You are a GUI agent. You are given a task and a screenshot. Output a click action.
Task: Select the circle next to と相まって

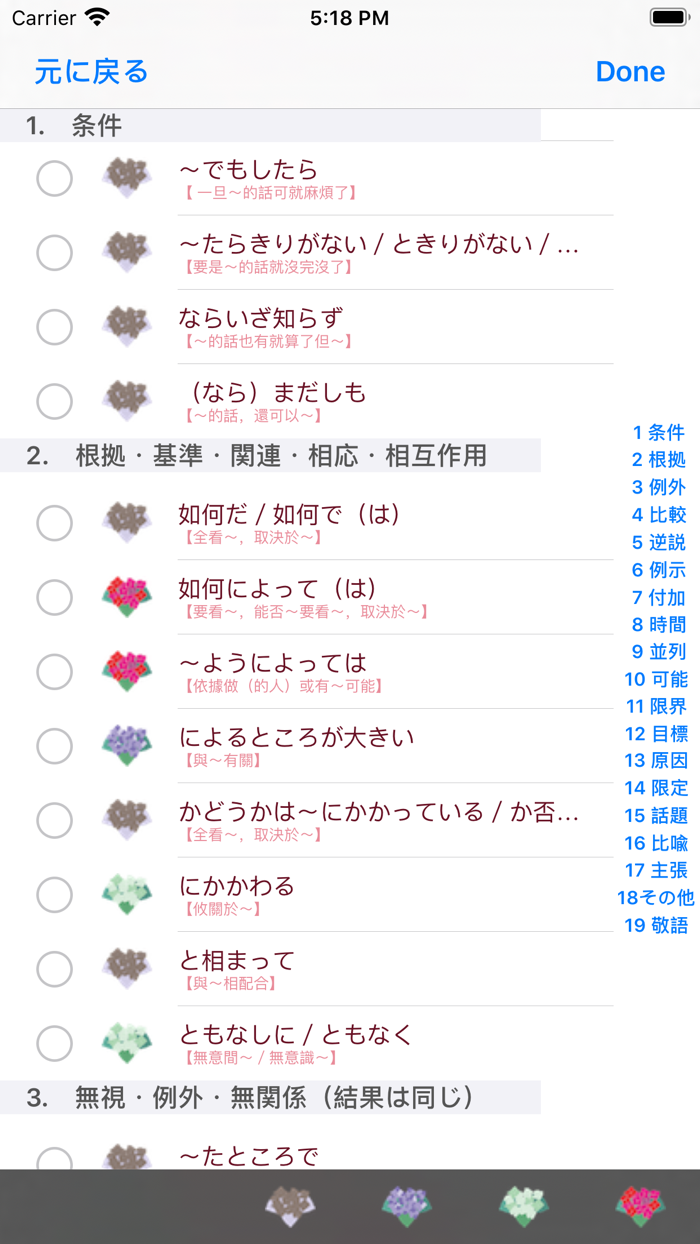54,970
